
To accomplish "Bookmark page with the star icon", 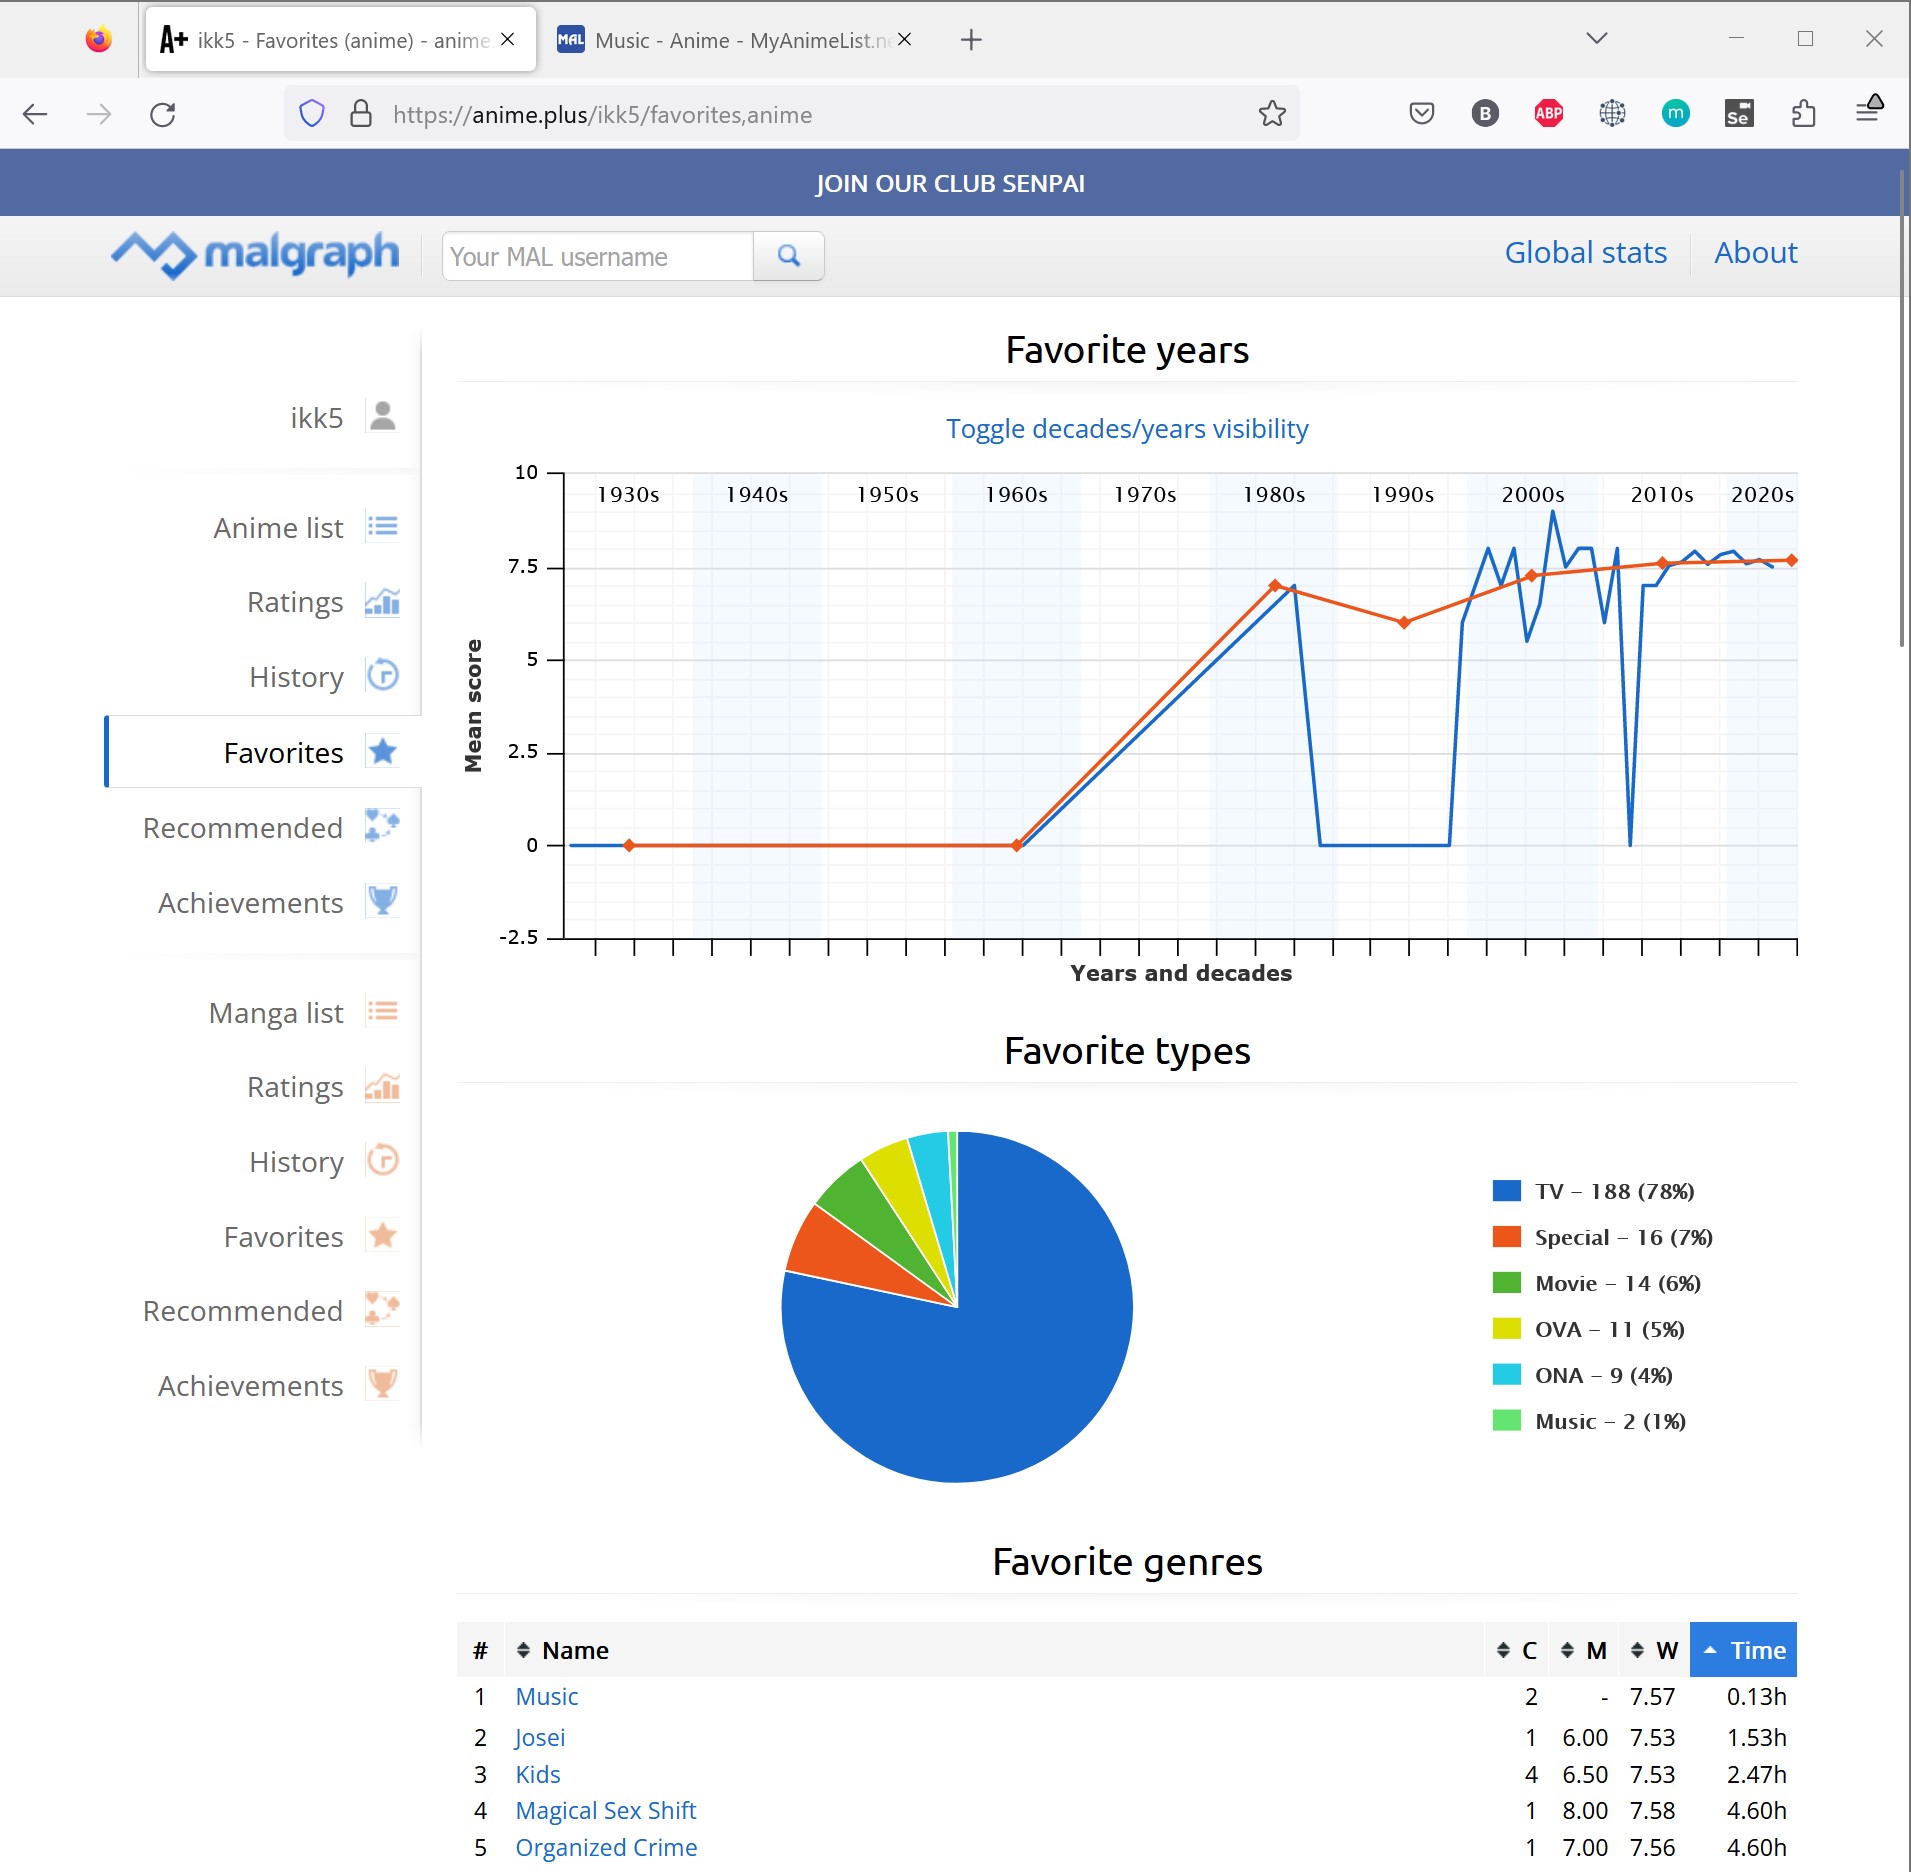I will pos(1271,114).
